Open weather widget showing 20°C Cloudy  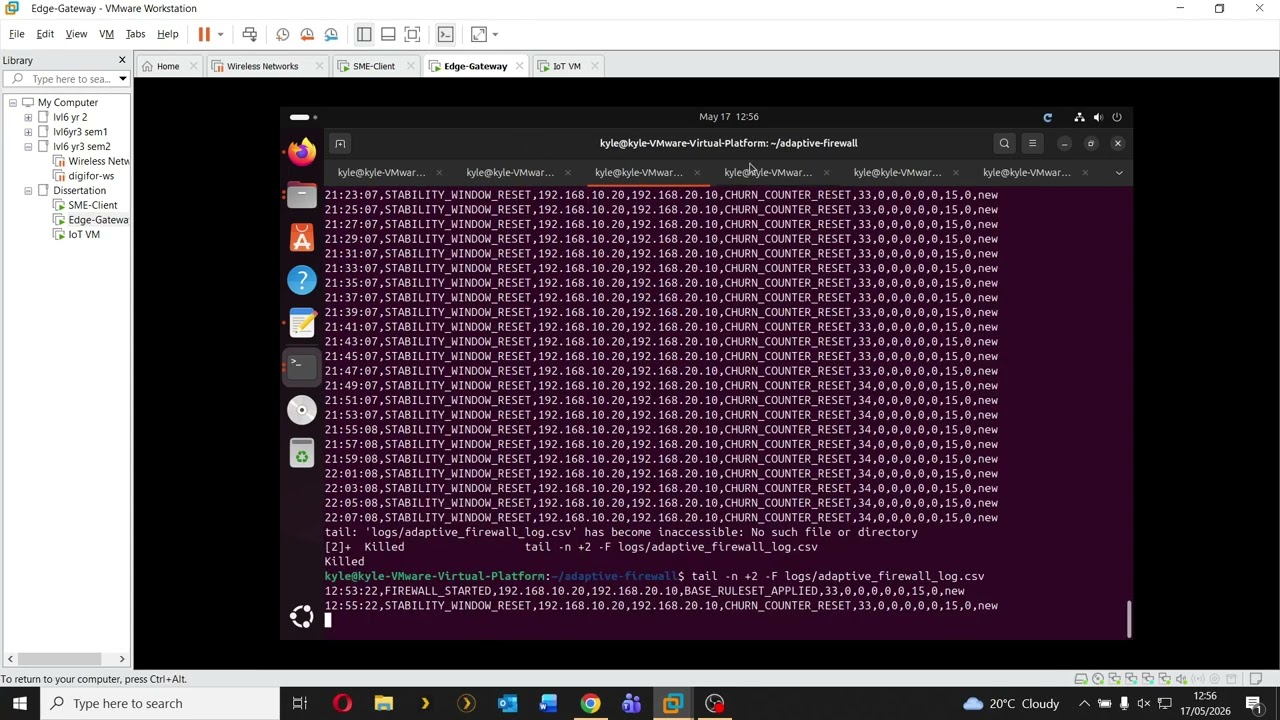tap(1010, 703)
